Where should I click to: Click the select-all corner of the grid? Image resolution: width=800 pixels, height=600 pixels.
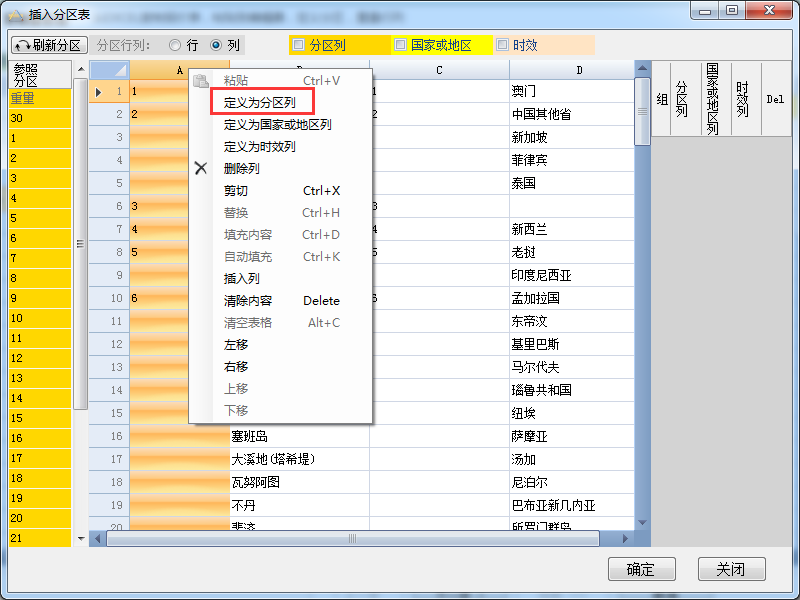(109, 70)
